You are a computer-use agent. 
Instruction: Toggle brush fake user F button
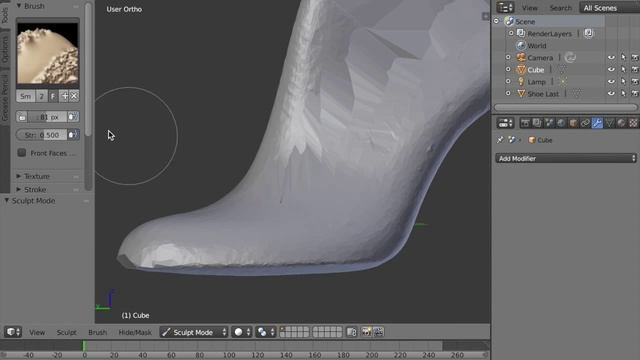pos(53,96)
